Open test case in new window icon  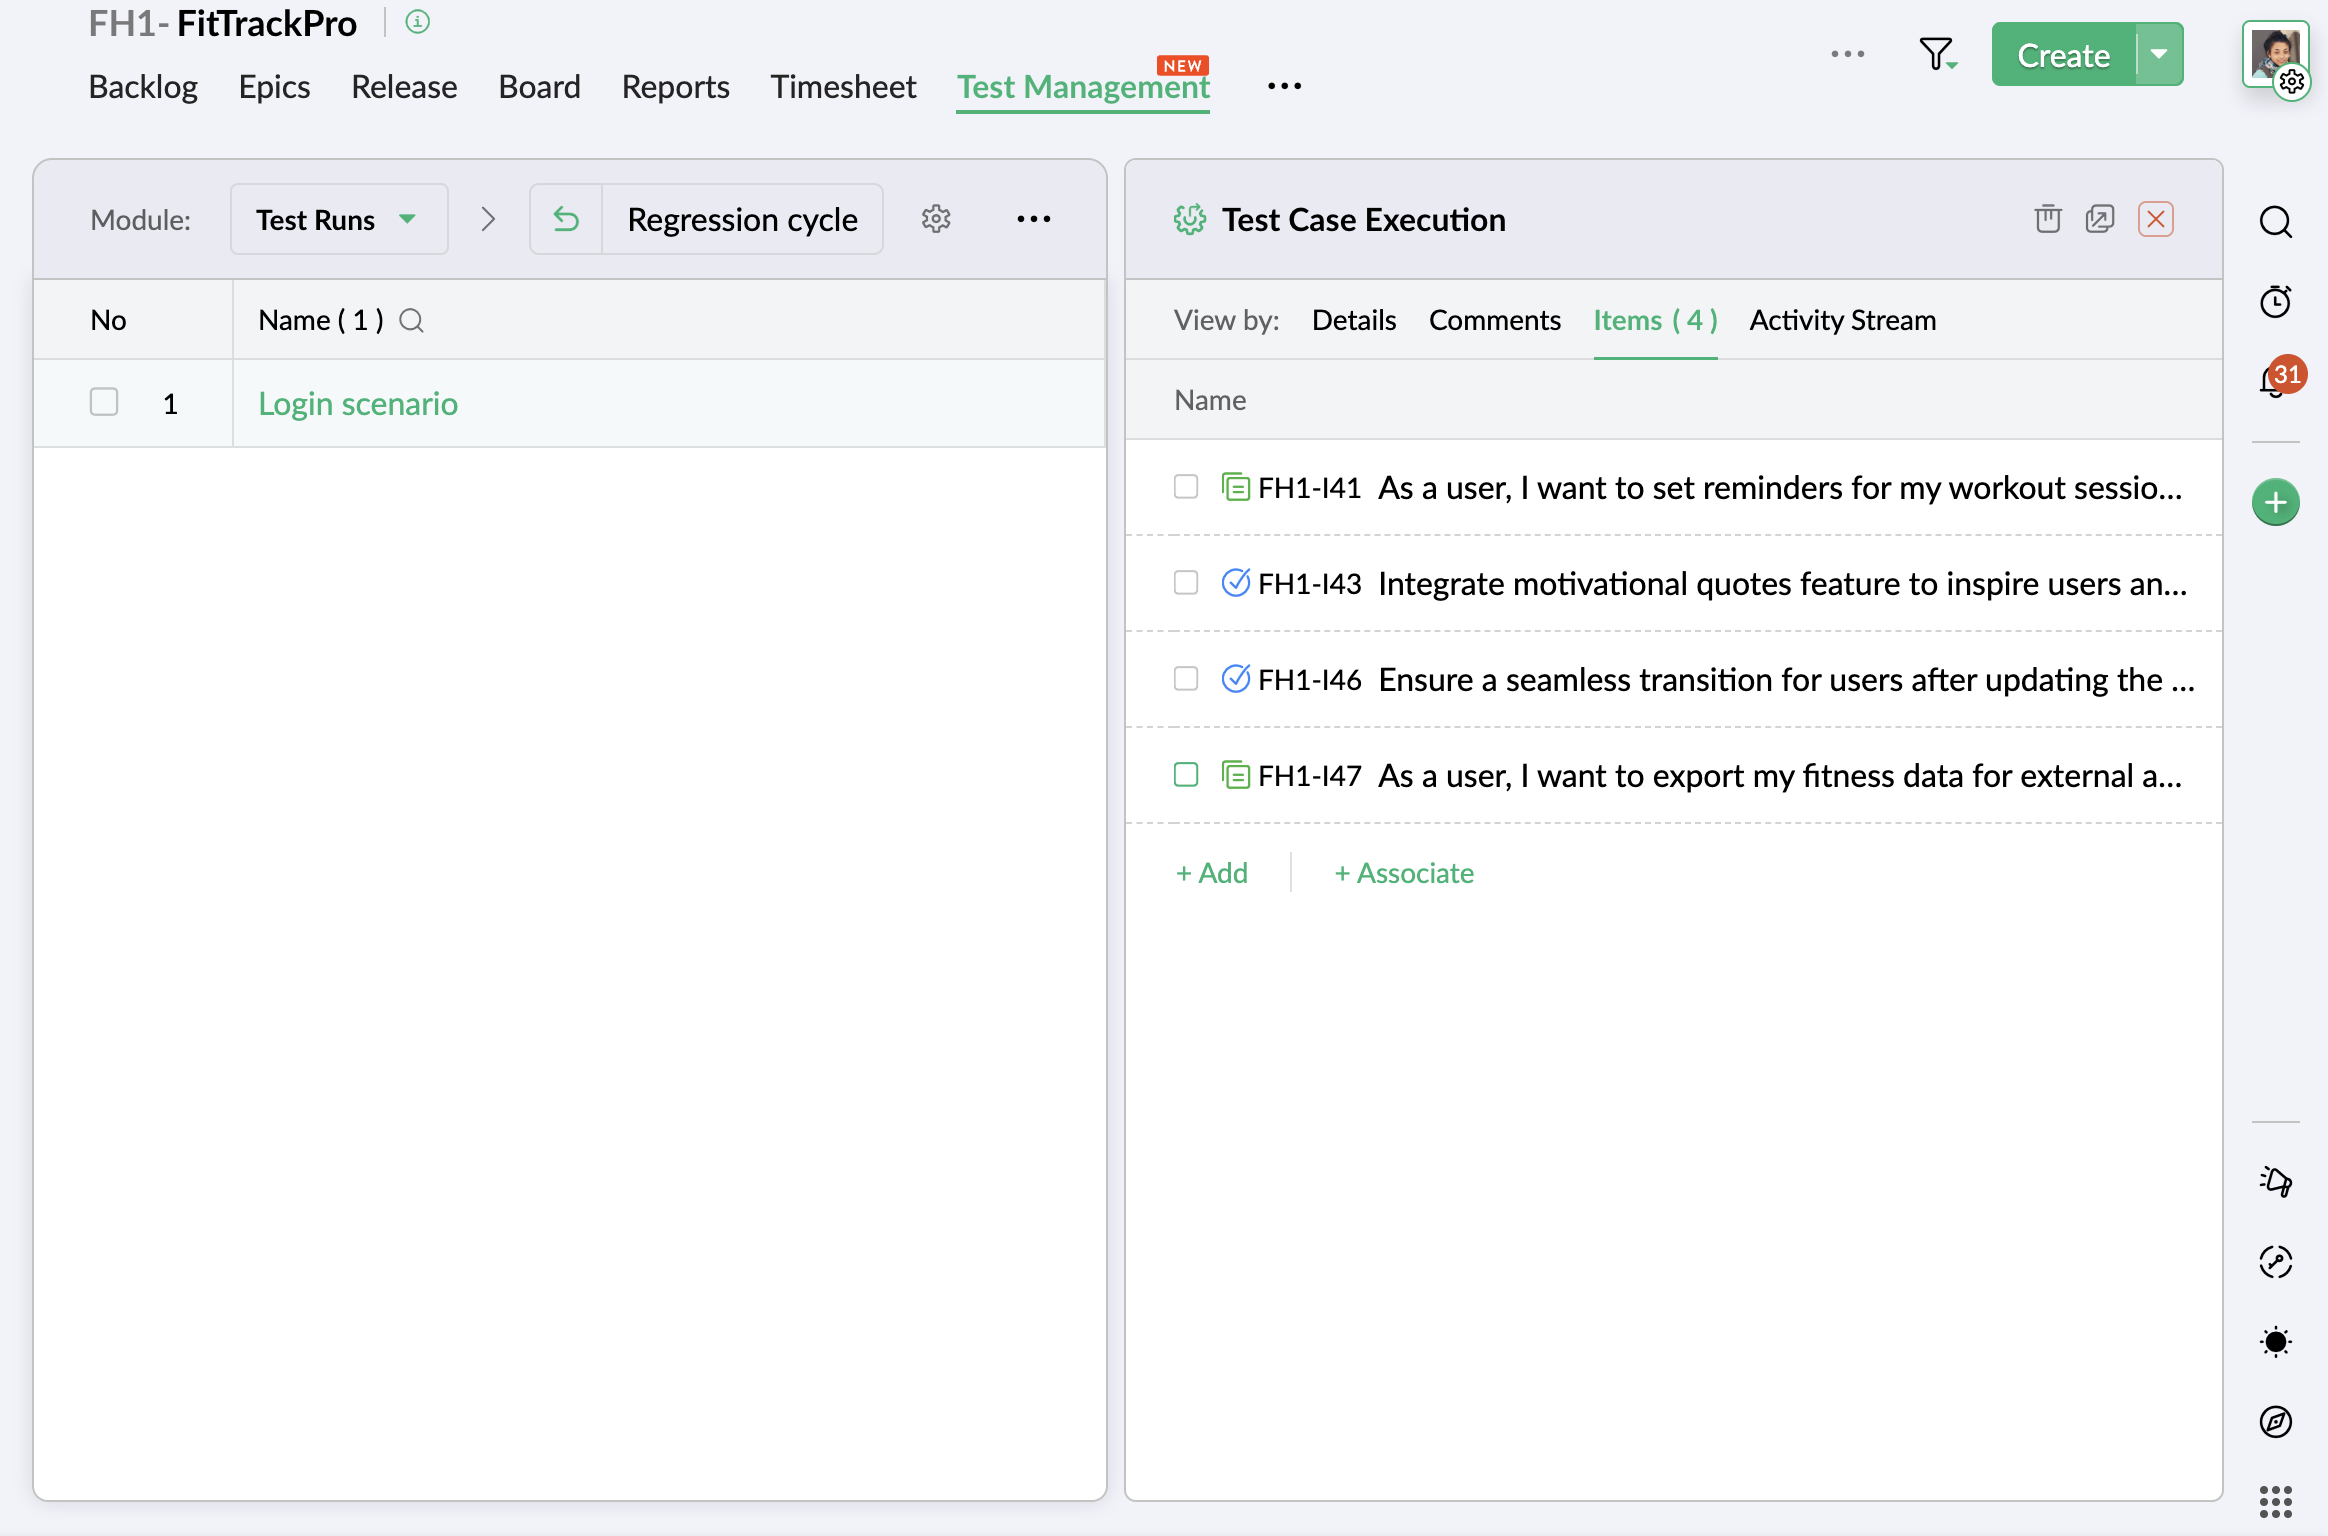(x=2100, y=219)
